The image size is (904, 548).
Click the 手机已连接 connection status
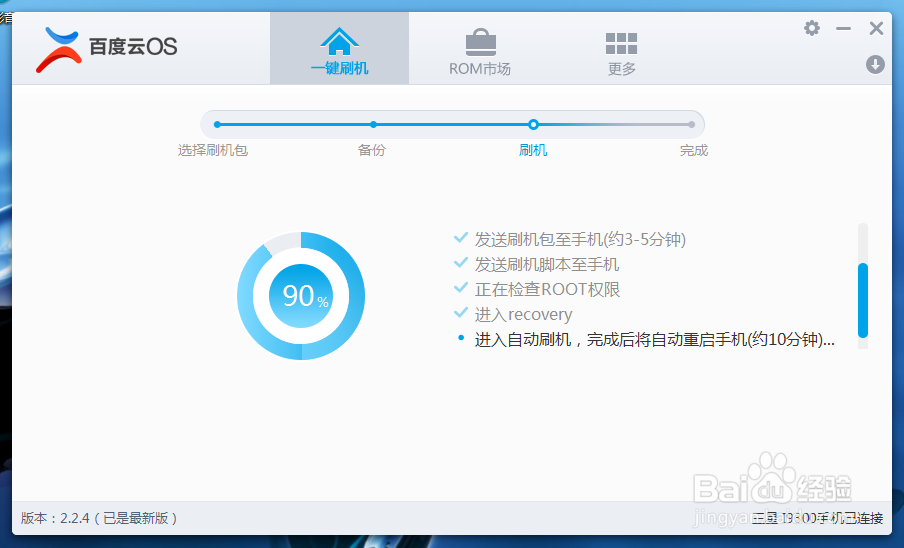pos(817,518)
